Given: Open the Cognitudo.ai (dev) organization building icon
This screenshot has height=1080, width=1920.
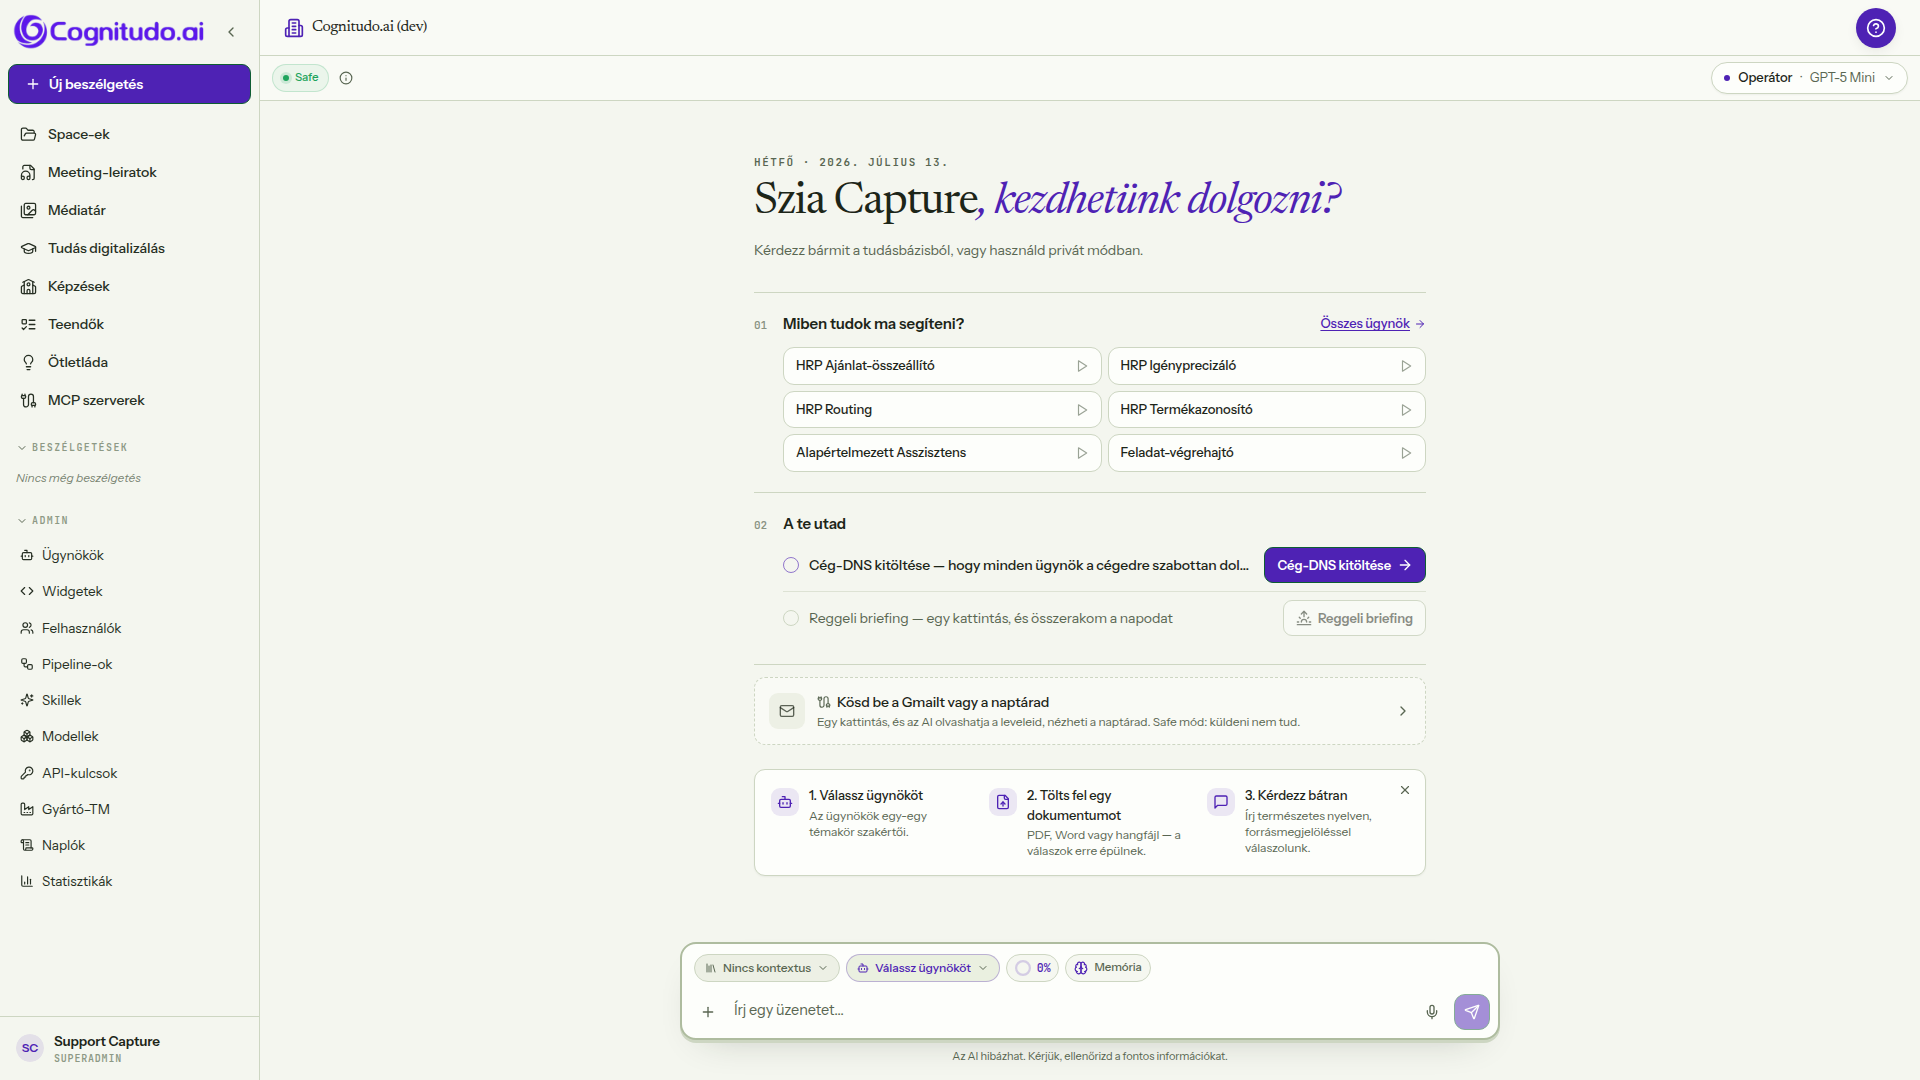Looking at the screenshot, I should 293,27.
